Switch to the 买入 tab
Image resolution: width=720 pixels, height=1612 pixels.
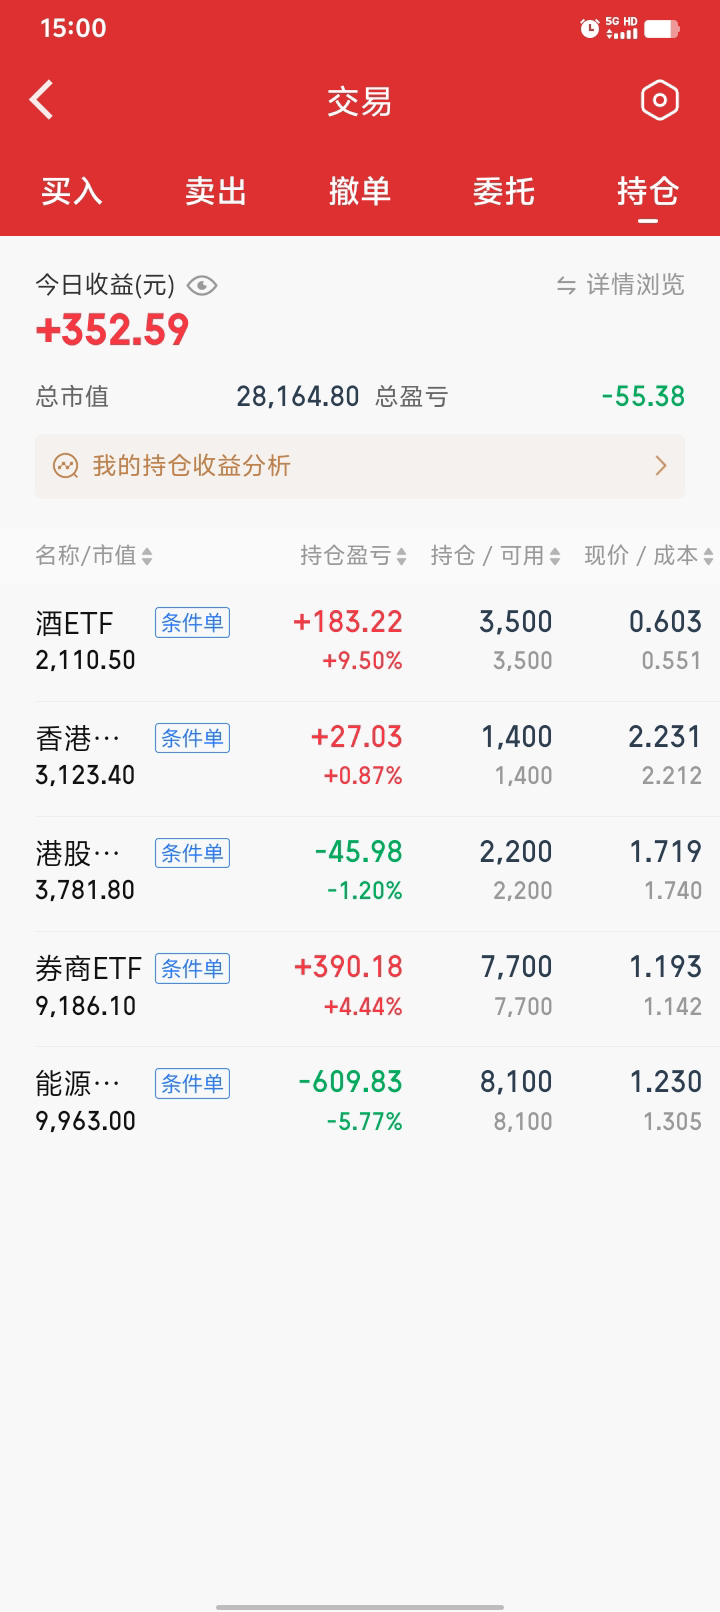point(72,190)
